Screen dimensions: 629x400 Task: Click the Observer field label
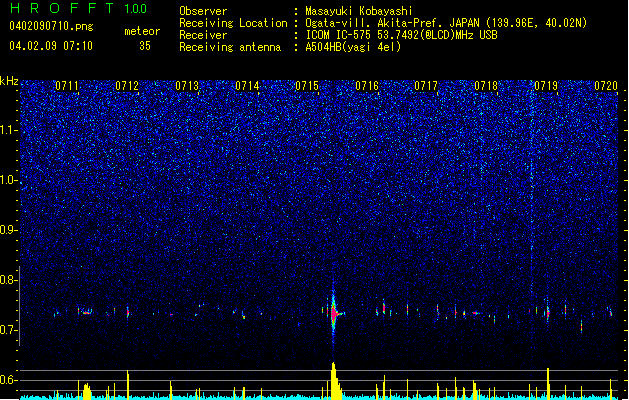pyautogui.click(x=203, y=11)
